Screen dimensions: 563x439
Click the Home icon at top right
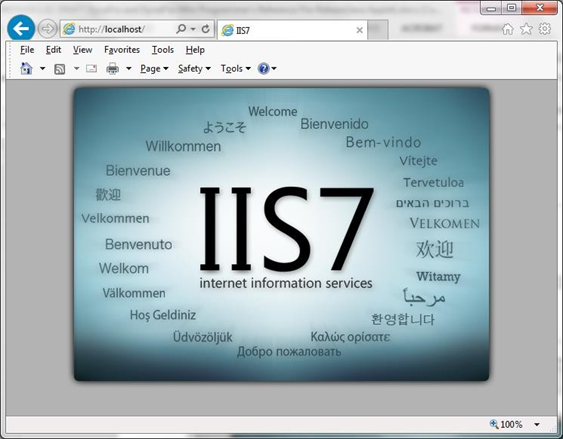[507, 29]
